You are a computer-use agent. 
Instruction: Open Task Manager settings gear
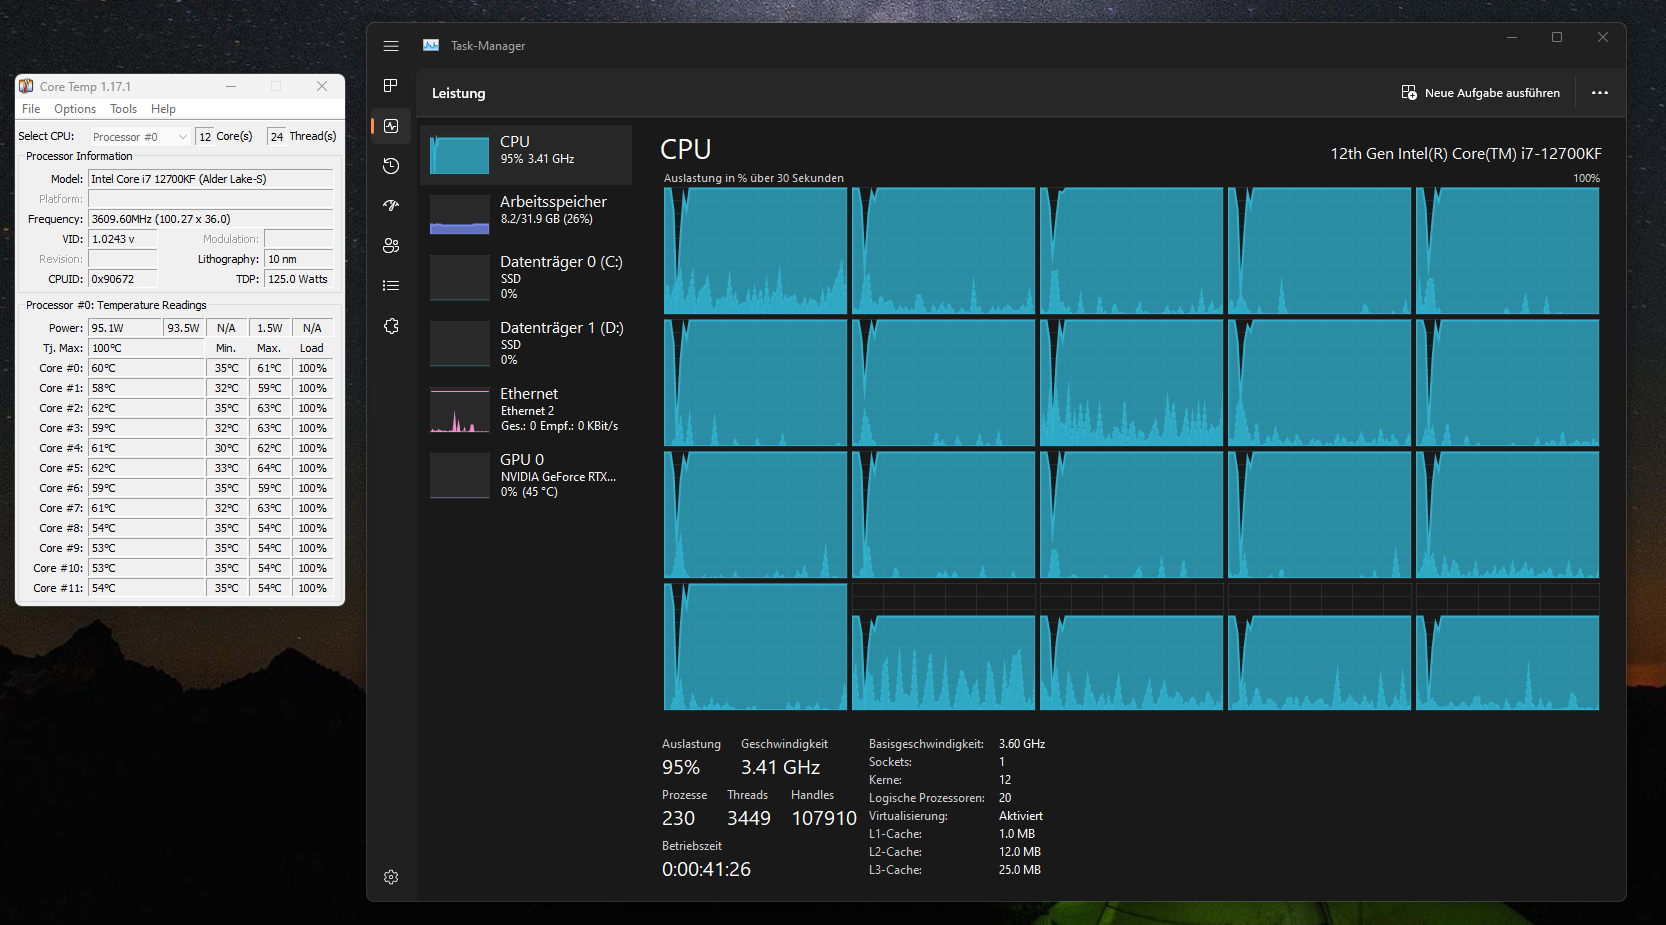tap(391, 877)
